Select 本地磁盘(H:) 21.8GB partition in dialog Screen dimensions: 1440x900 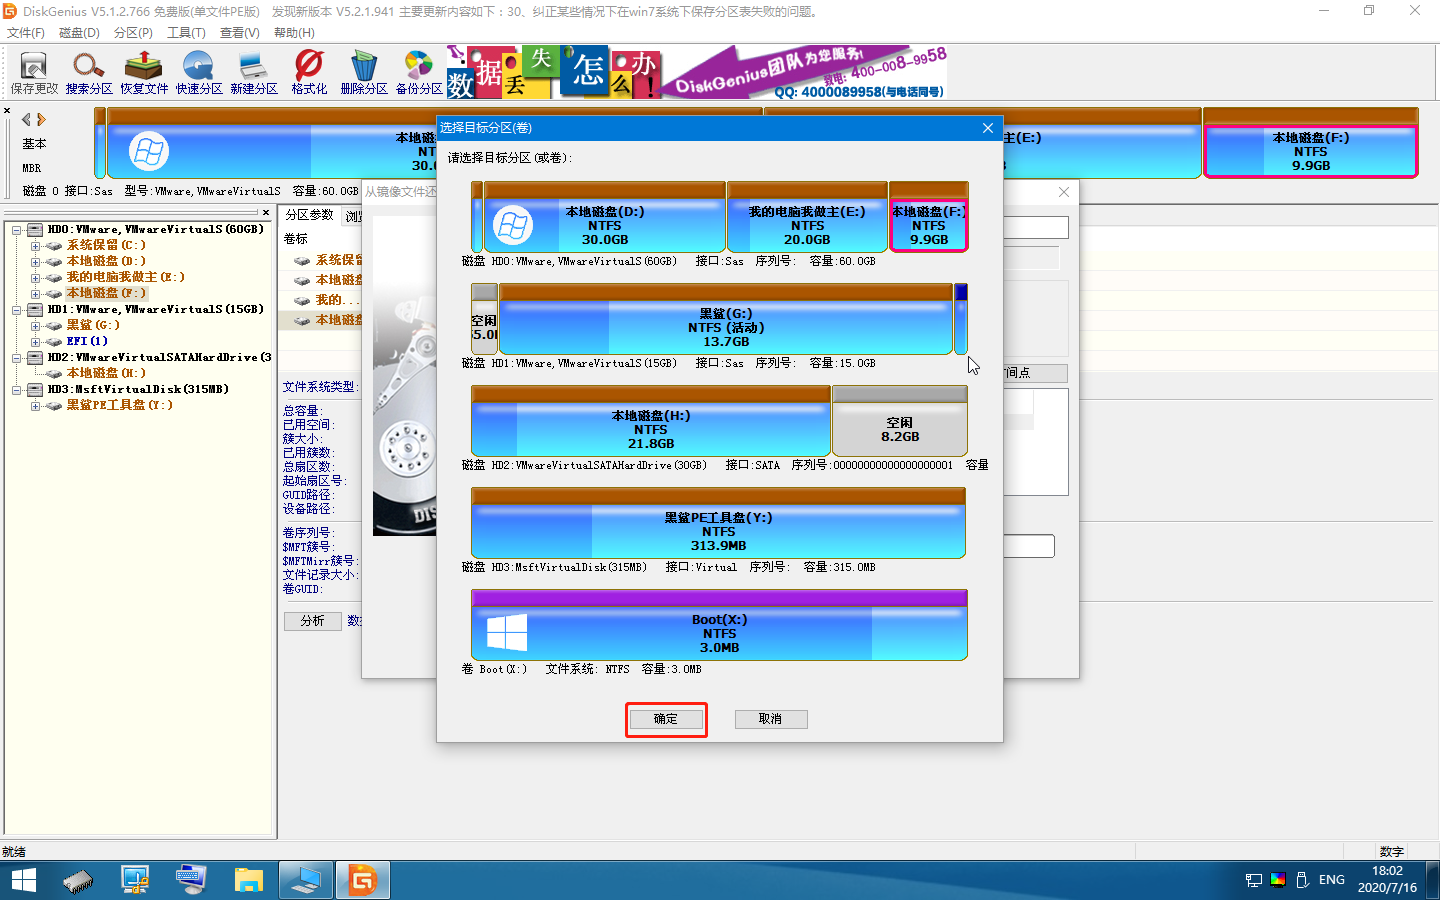tap(651, 421)
